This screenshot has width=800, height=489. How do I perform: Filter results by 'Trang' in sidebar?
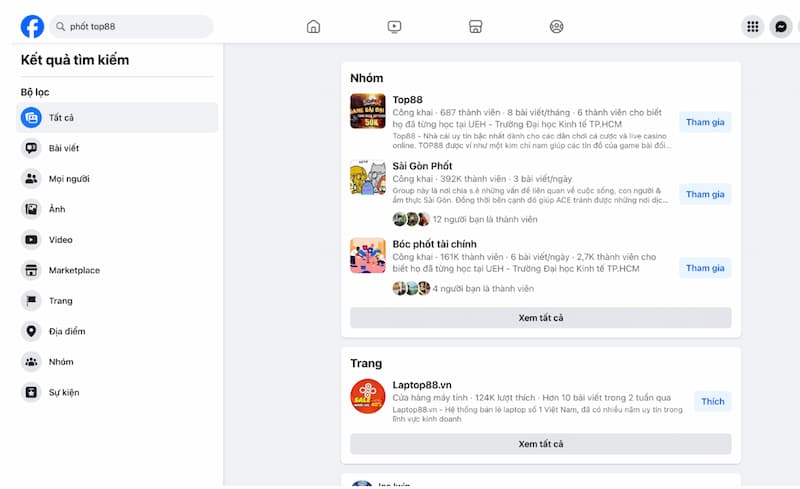pos(61,301)
